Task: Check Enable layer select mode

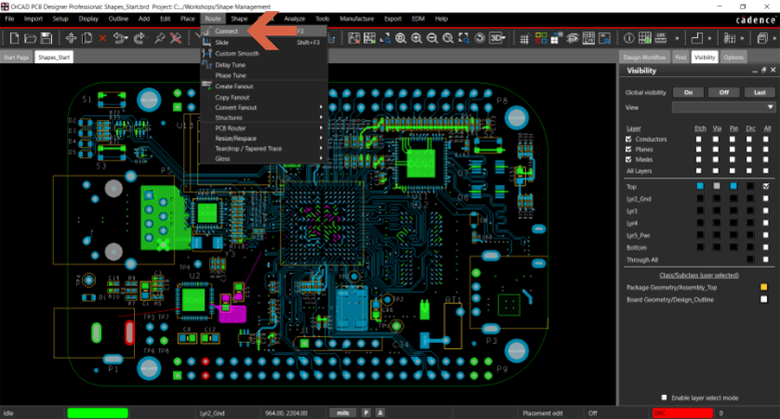Action: tap(664, 398)
